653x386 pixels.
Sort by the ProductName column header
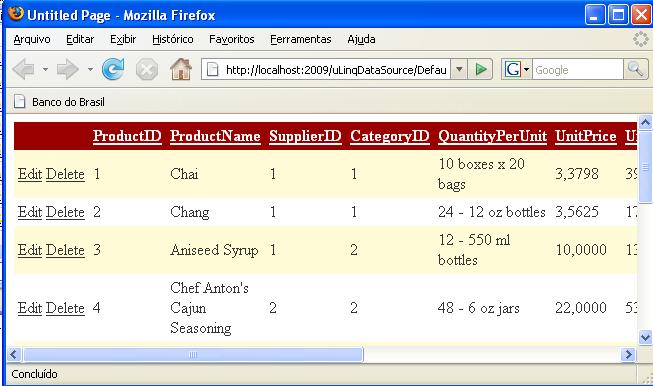(215, 136)
